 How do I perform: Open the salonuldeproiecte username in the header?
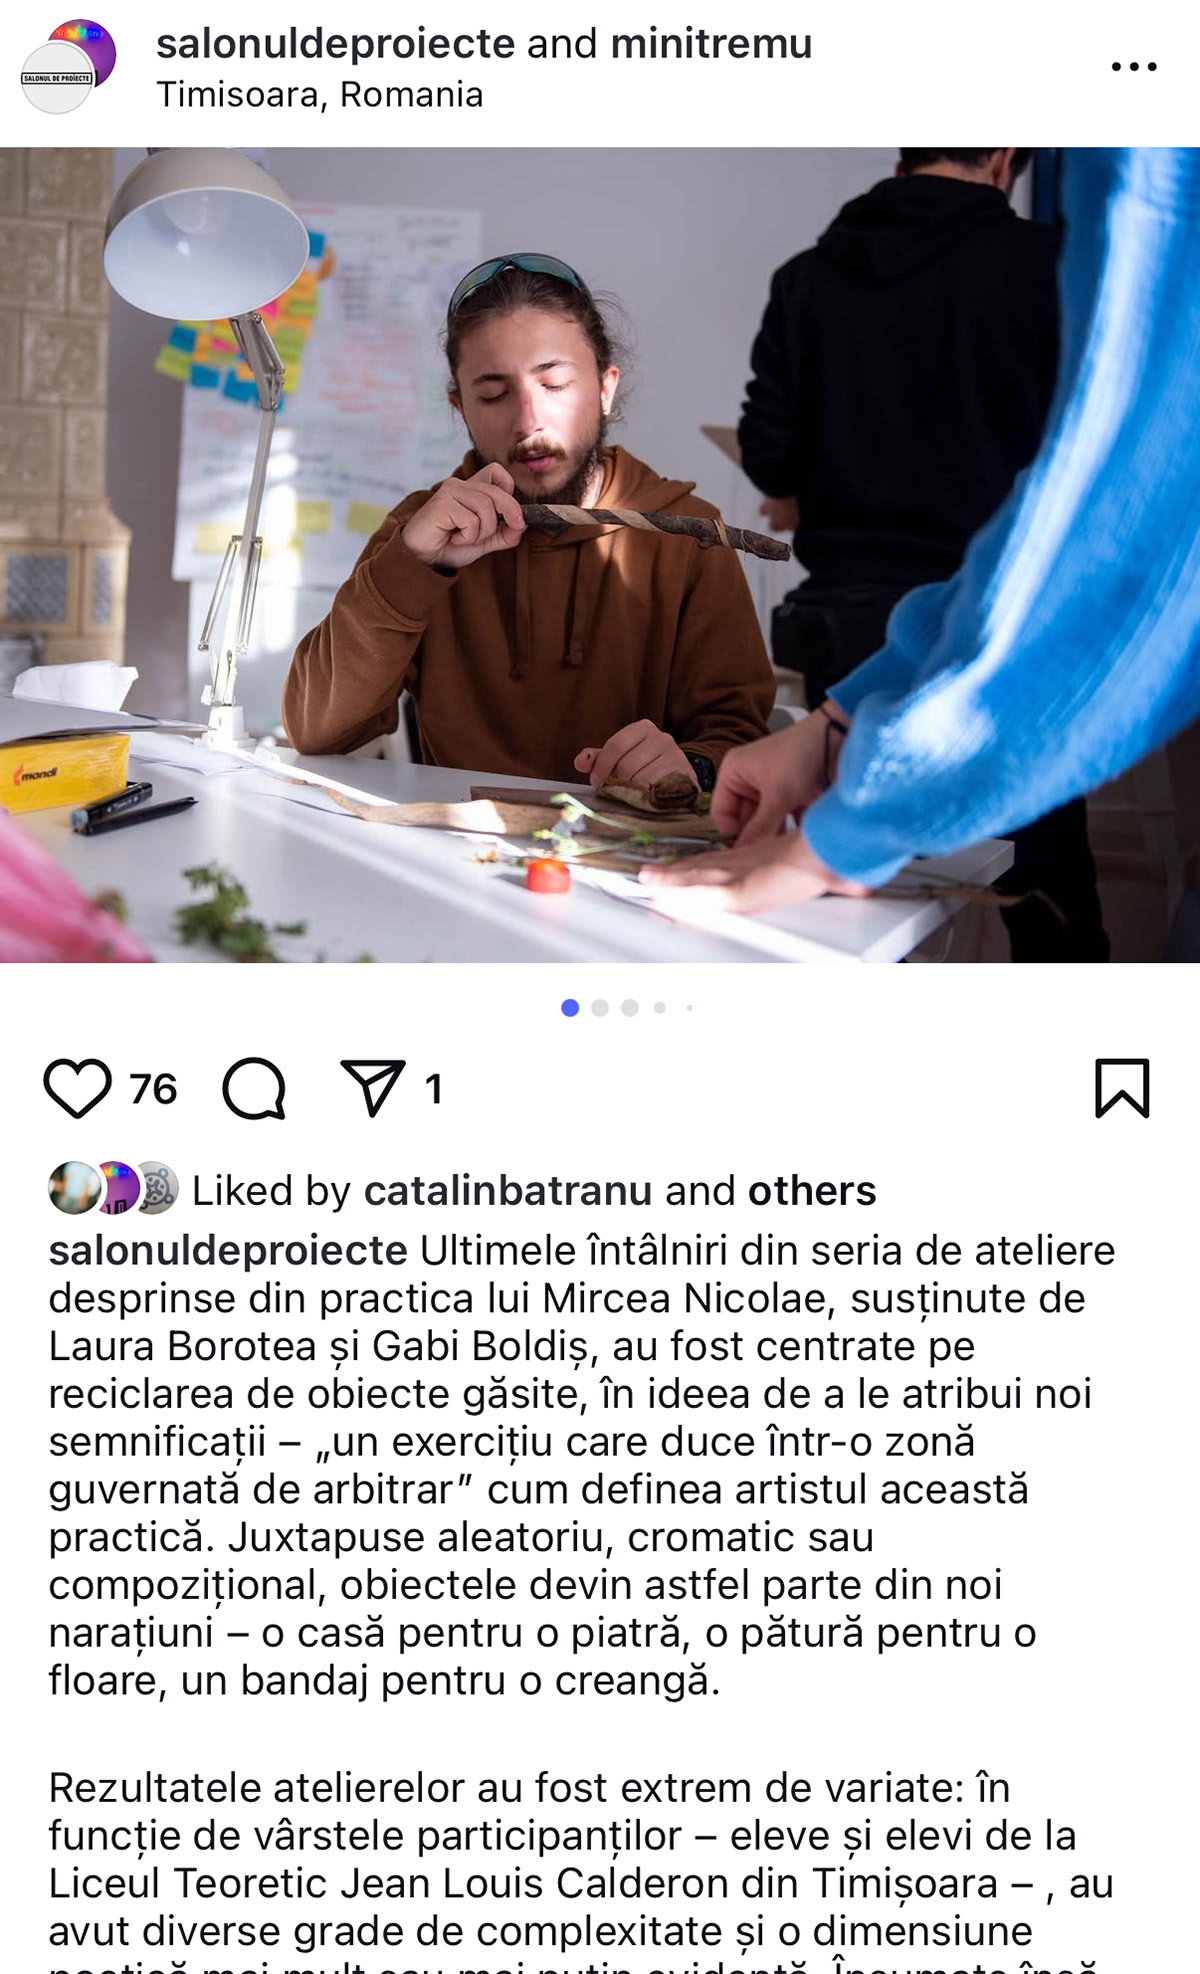point(336,44)
